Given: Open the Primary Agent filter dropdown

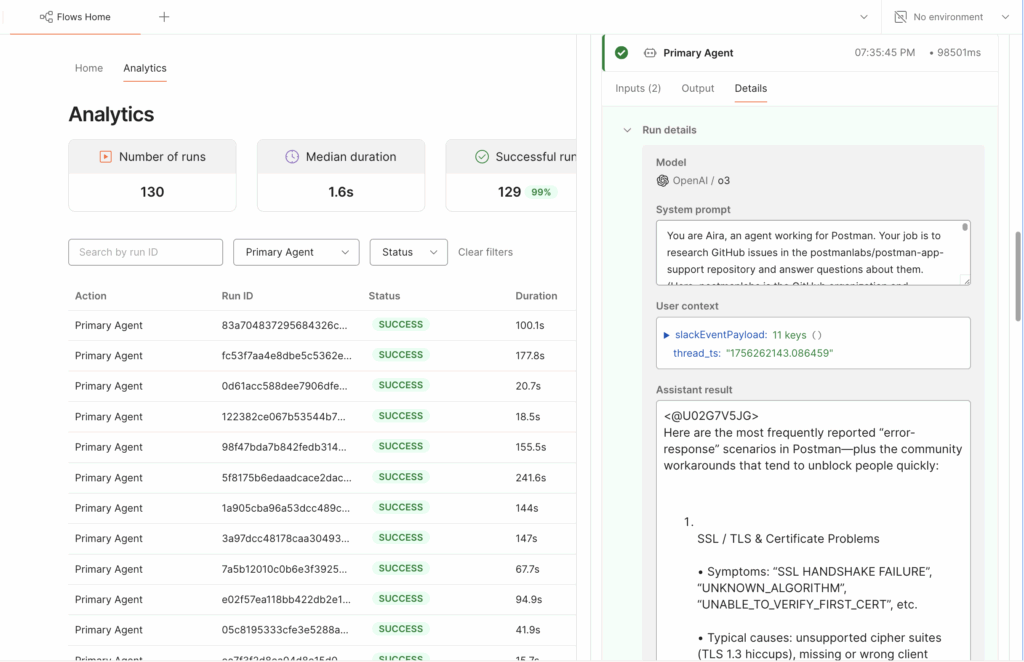Looking at the screenshot, I should (x=296, y=252).
